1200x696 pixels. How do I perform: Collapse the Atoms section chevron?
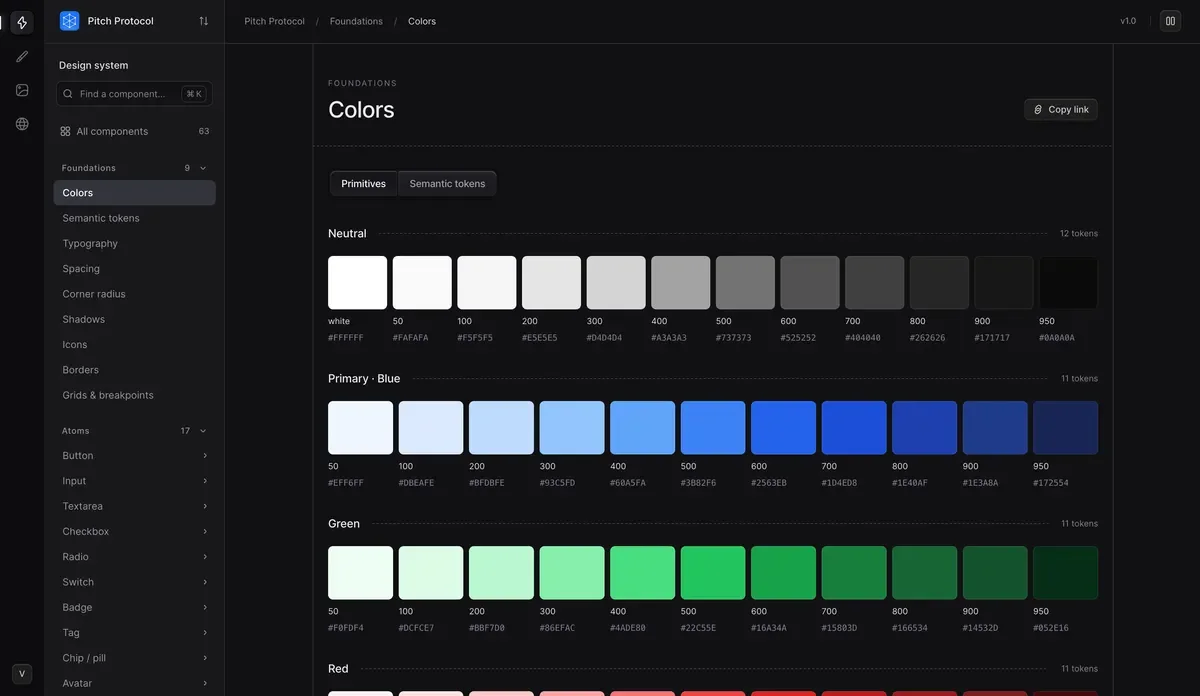pyautogui.click(x=204, y=431)
